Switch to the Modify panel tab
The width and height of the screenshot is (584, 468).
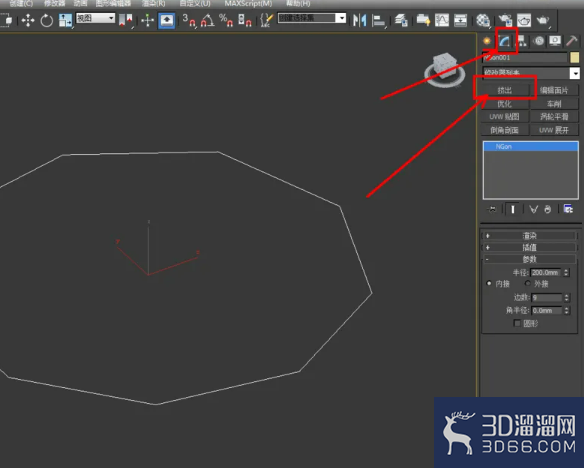click(504, 41)
